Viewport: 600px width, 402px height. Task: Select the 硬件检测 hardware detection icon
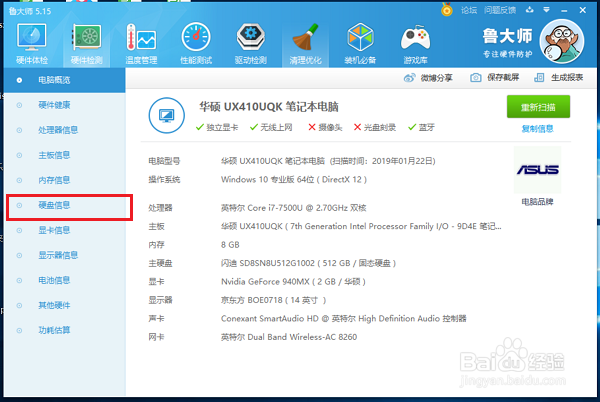[x=86, y=43]
